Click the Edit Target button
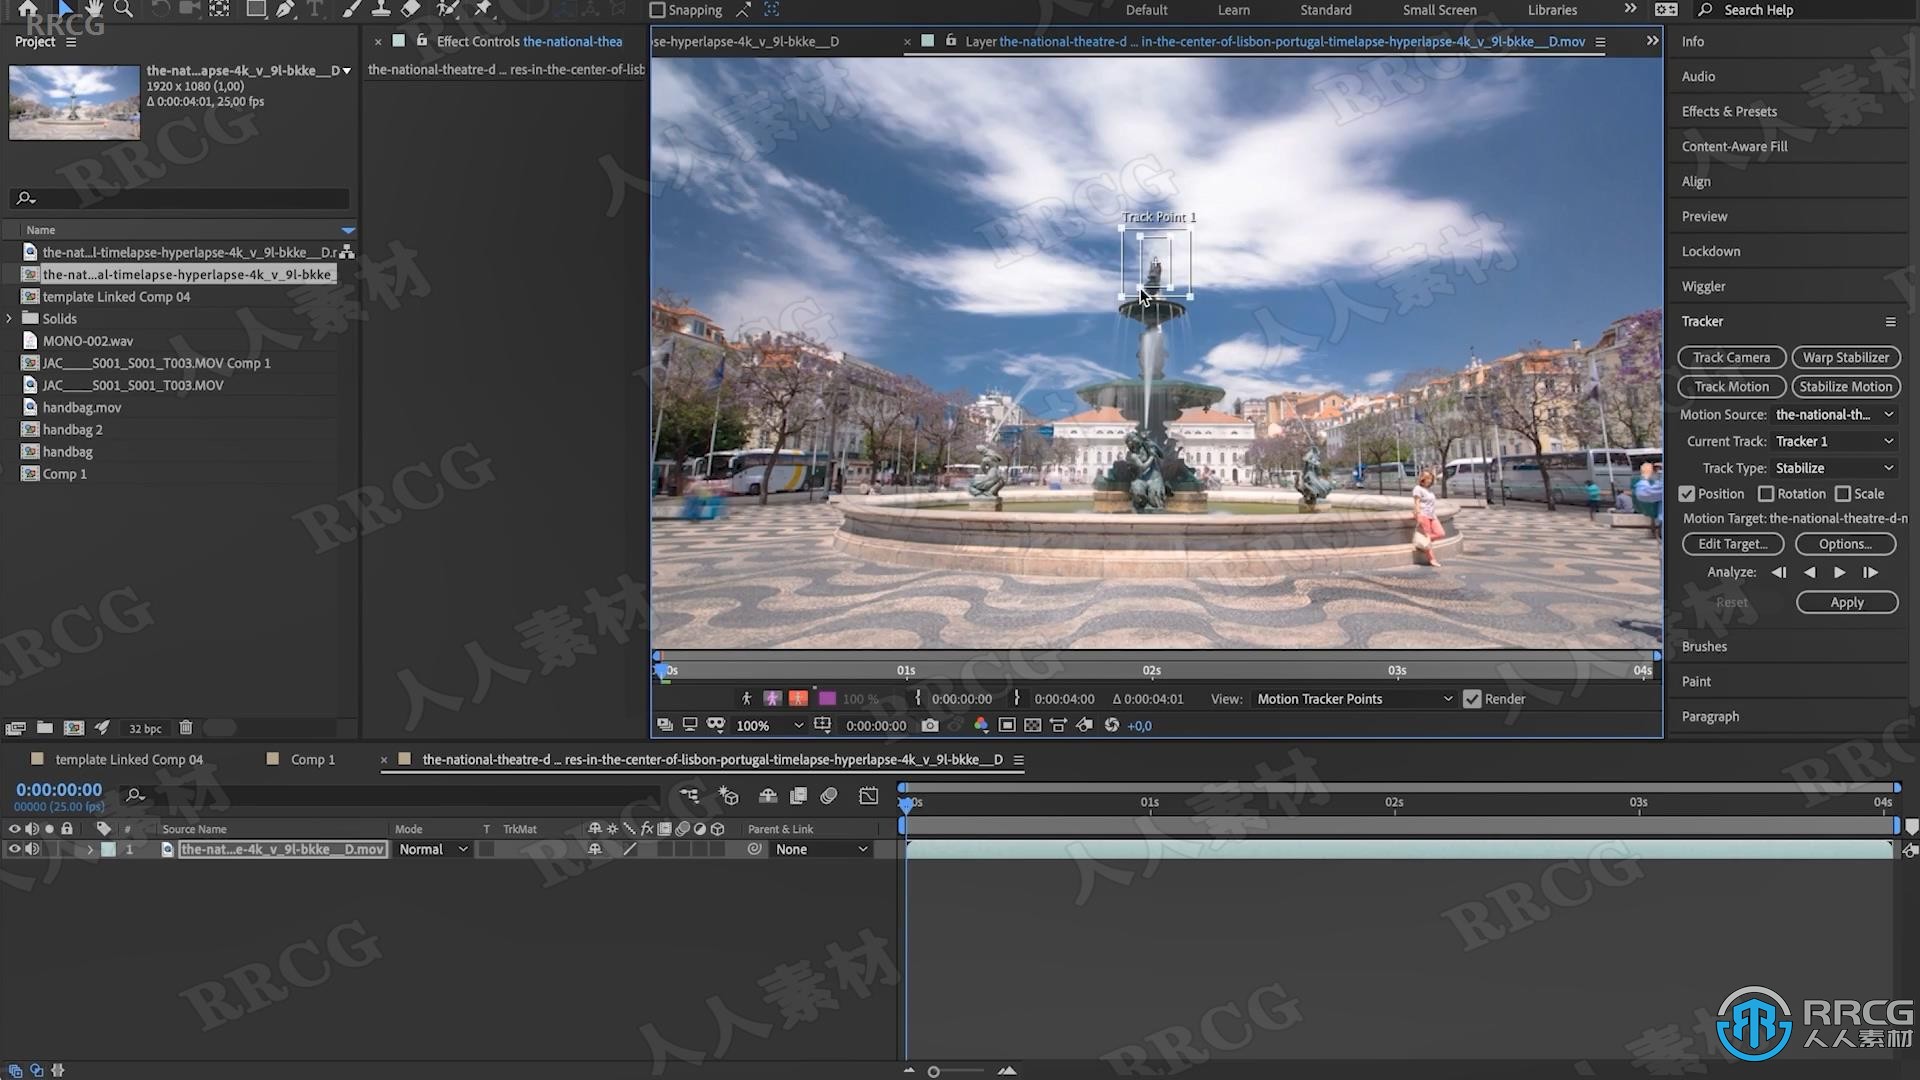Screen dimensions: 1920x1080 [1731, 543]
